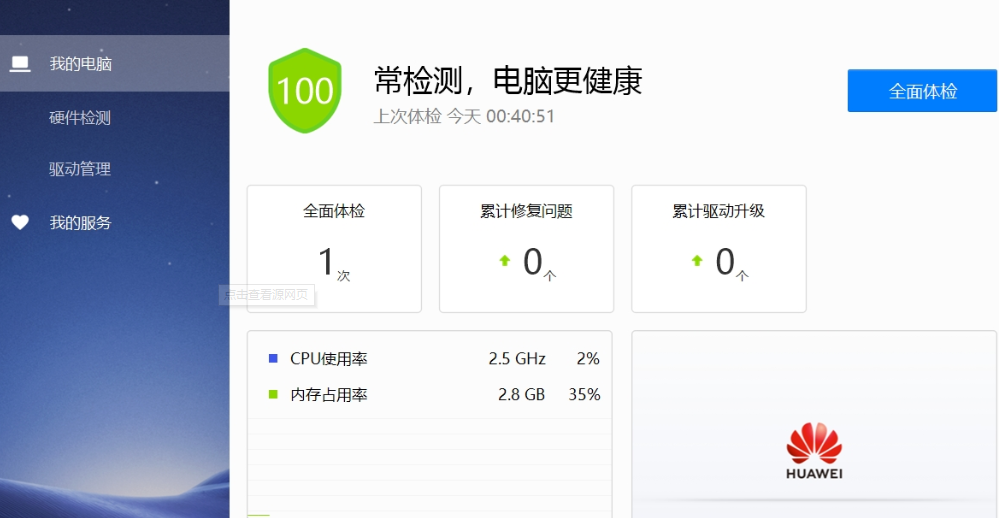Open the 累计修复问题 card
The image size is (999, 518).
click(526, 249)
